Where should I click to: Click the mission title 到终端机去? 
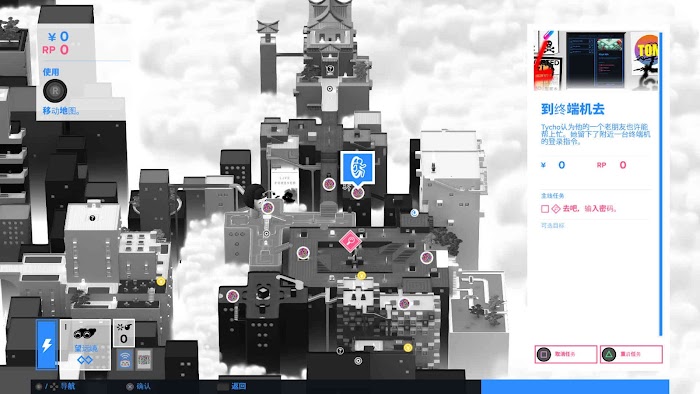[573, 109]
